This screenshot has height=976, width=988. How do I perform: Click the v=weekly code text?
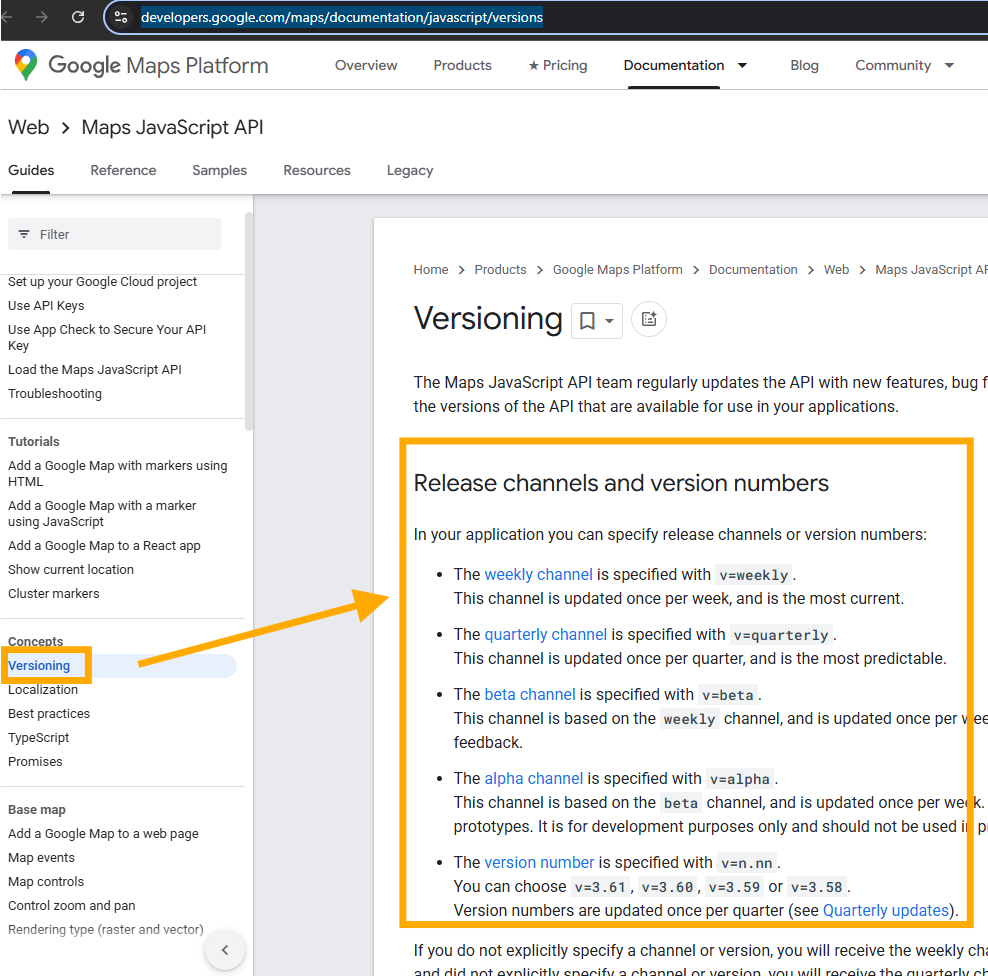[x=754, y=575]
